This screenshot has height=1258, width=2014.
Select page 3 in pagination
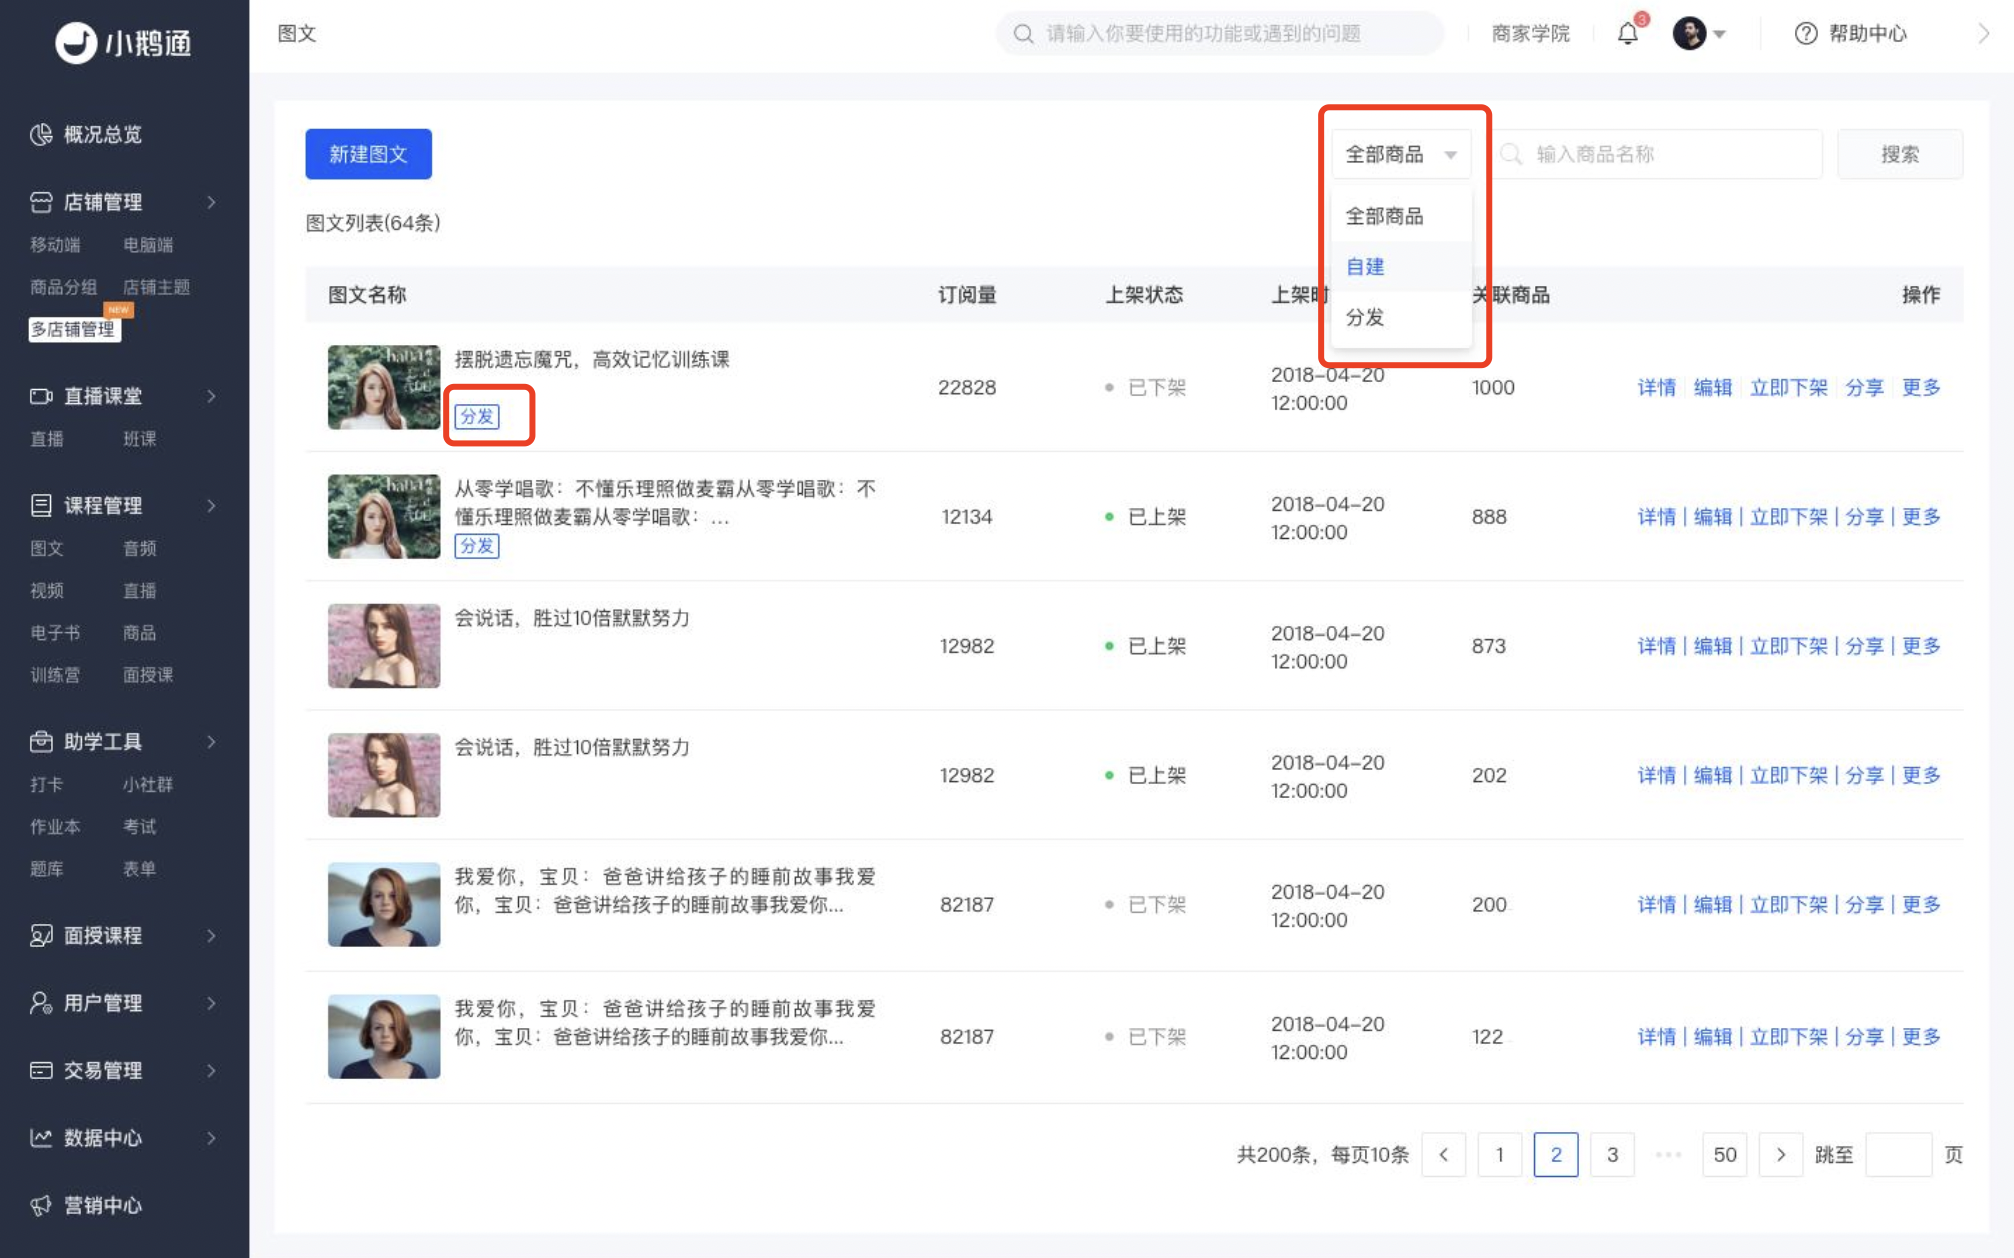click(1612, 1154)
